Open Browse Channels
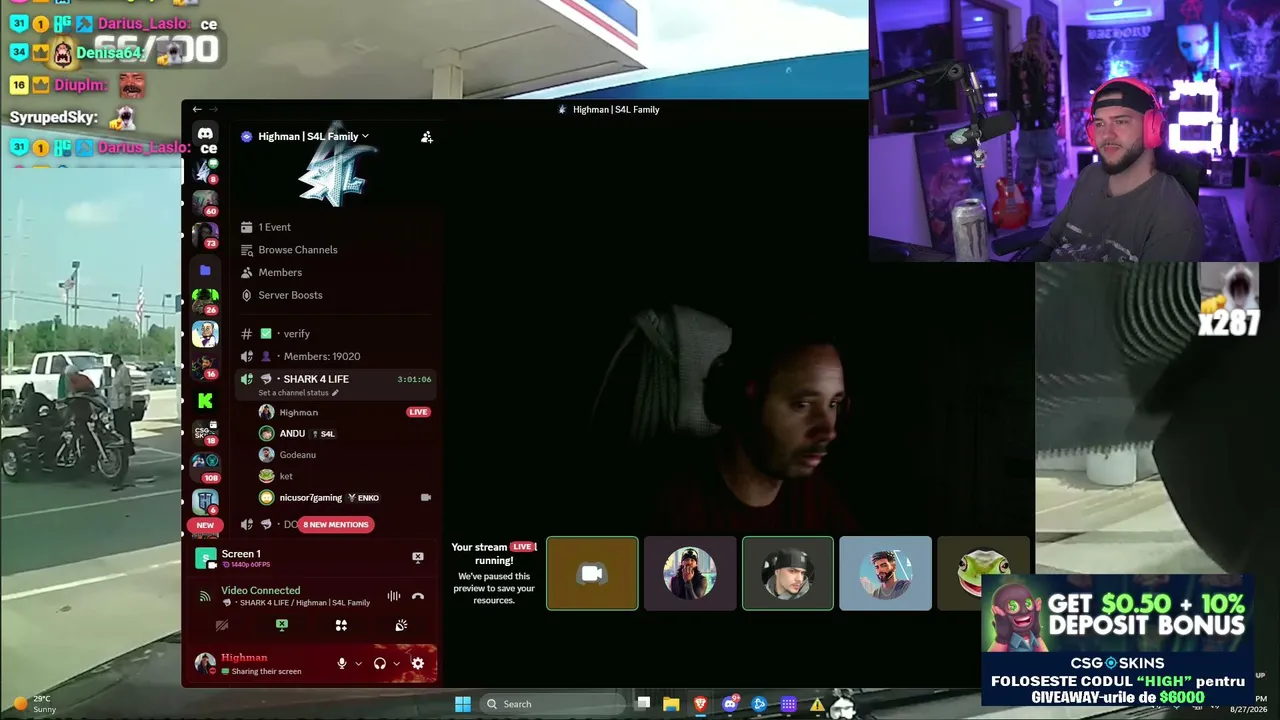Image resolution: width=1280 pixels, height=720 pixels. pos(337,250)
